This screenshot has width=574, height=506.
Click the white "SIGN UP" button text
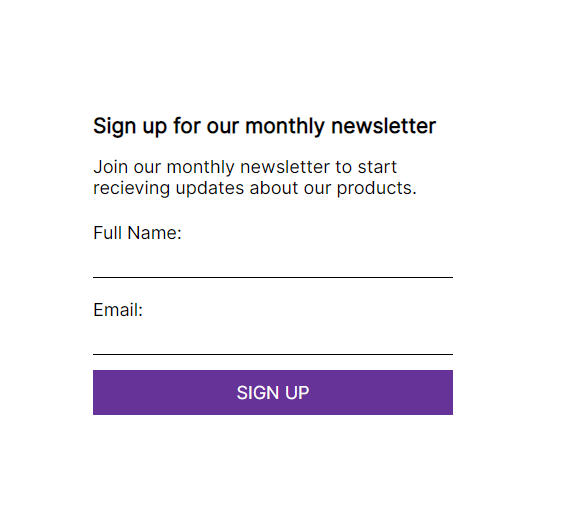coord(273,393)
